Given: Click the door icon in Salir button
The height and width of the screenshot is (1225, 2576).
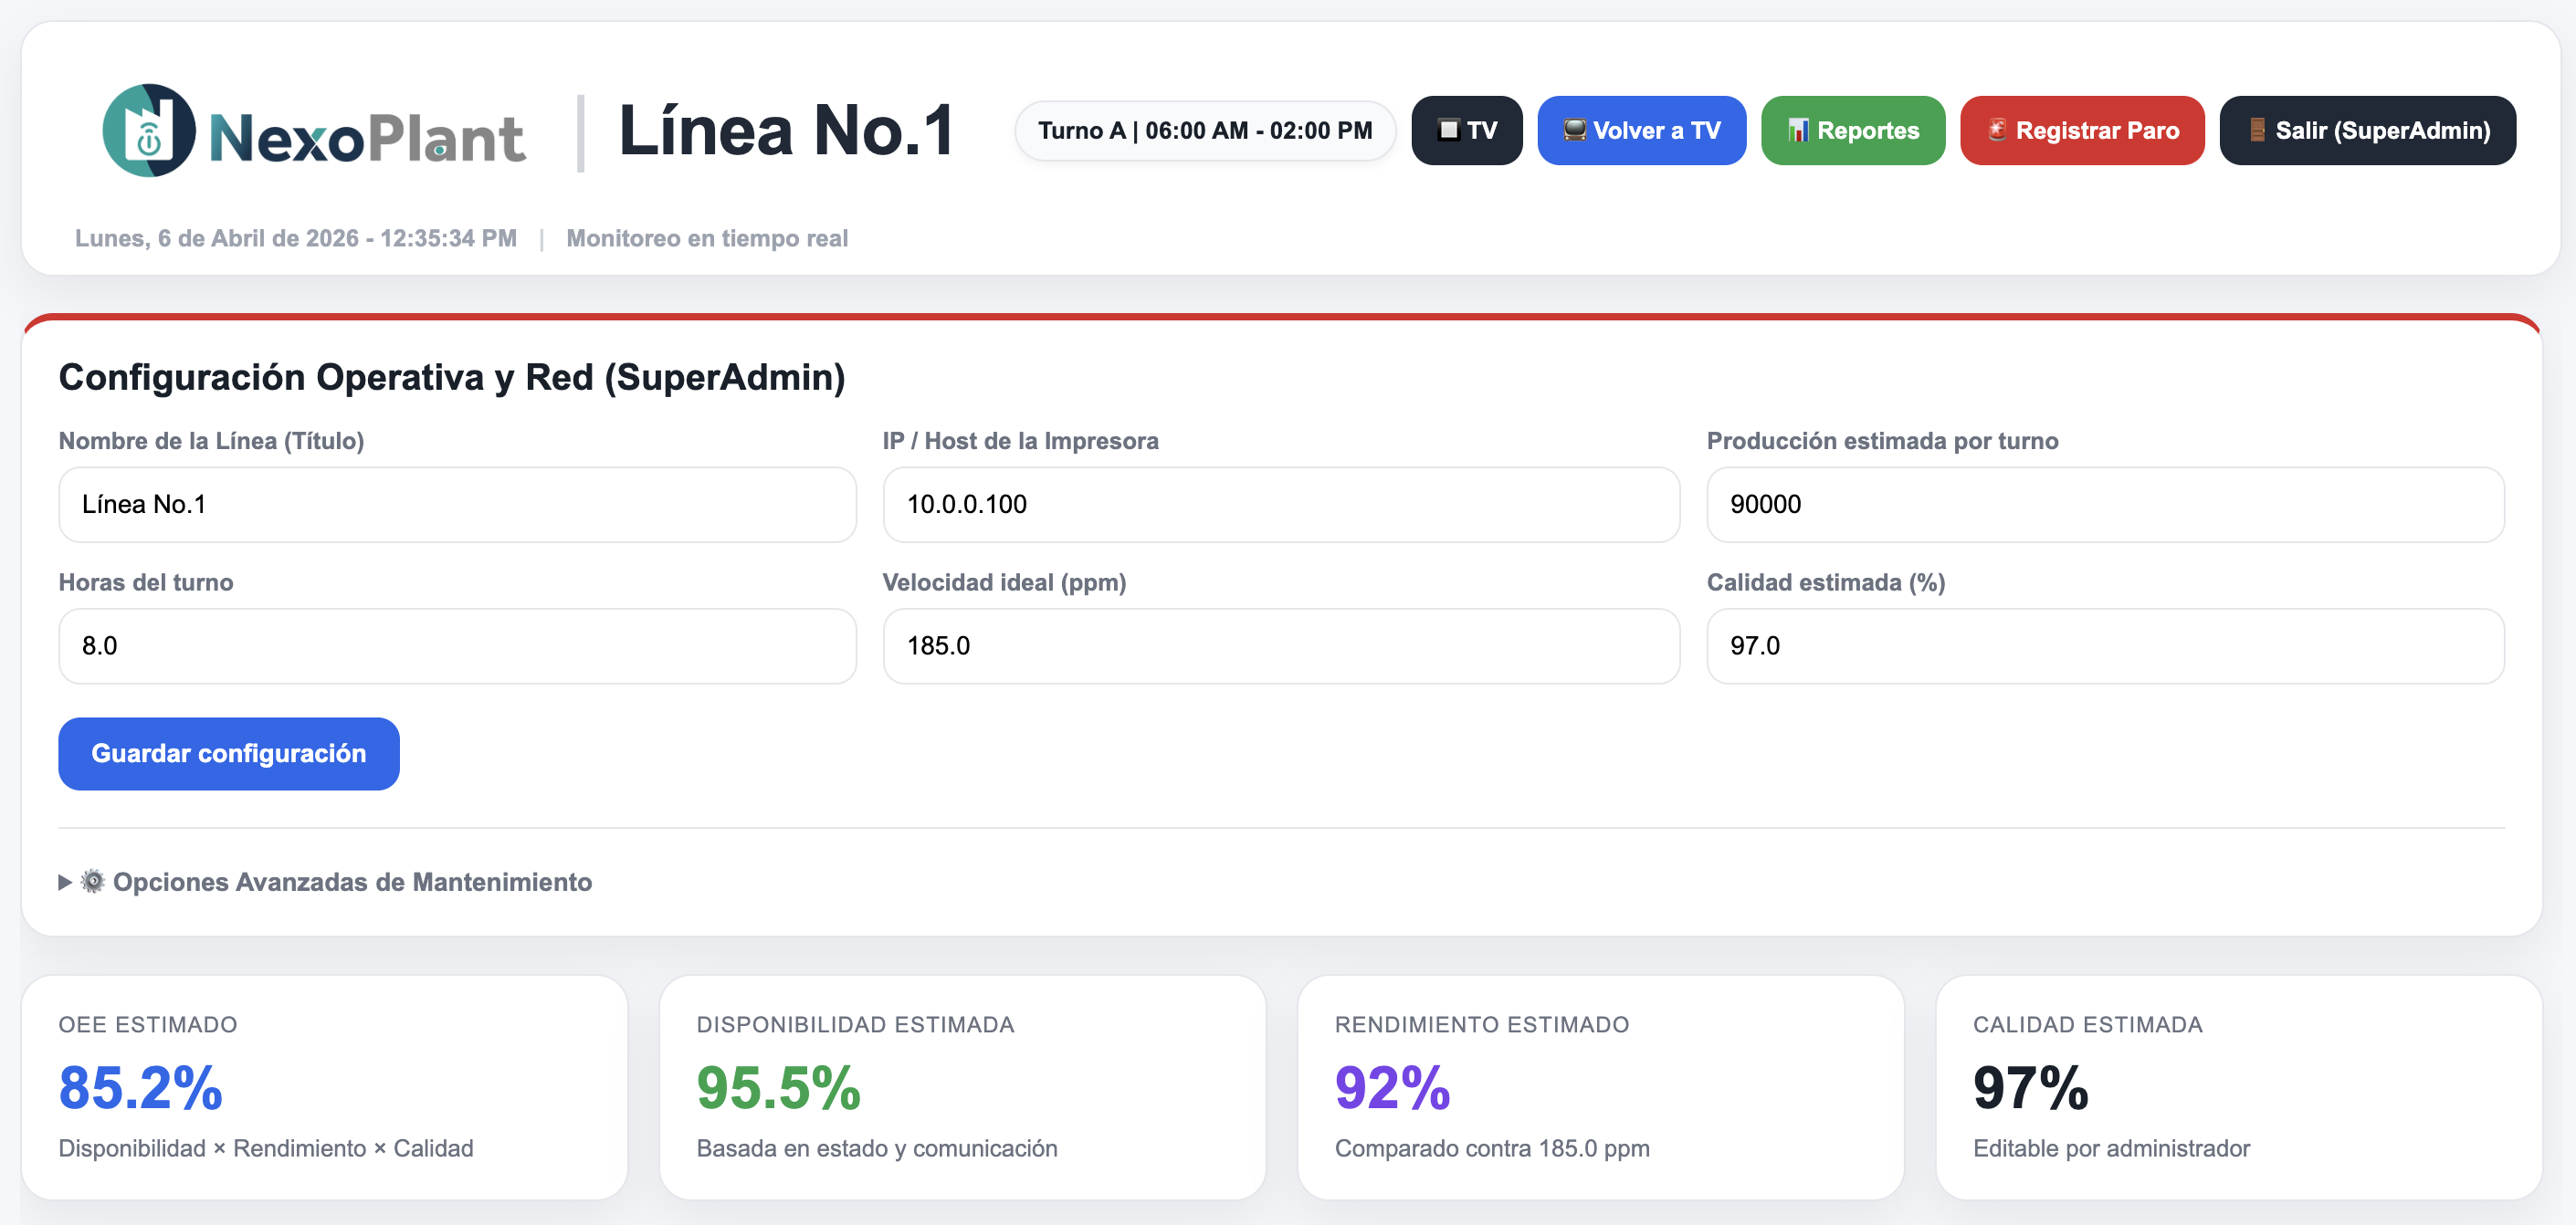Looking at the screenshot, I should tap(2257, 130).
